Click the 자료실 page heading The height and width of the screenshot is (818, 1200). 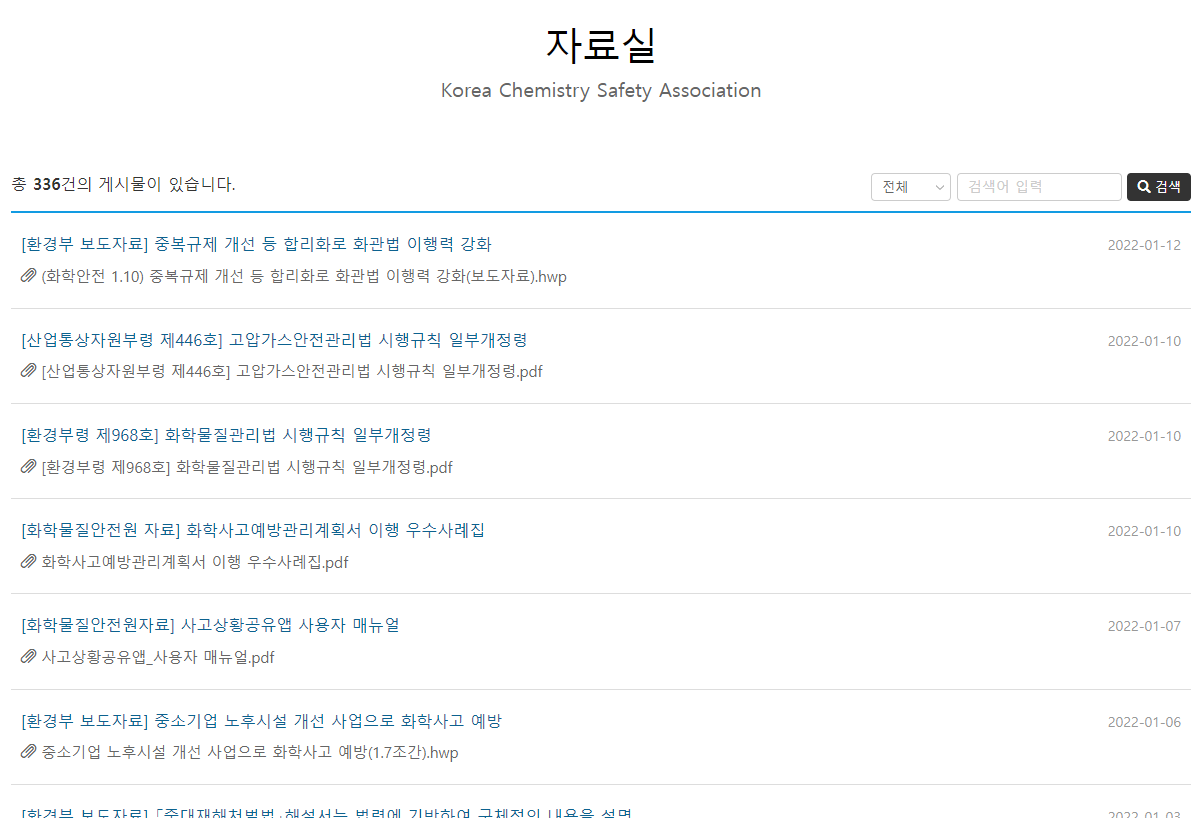point(601,44)
